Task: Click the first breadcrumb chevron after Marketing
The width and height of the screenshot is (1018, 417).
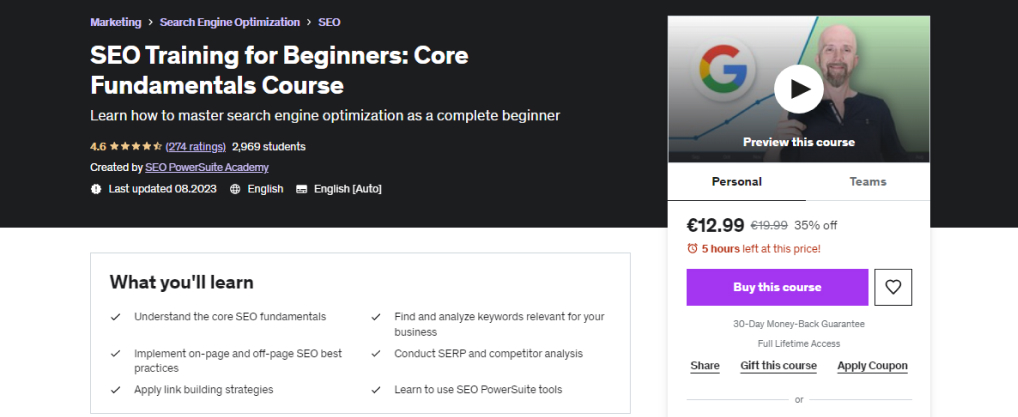Action: click(150, 22)
